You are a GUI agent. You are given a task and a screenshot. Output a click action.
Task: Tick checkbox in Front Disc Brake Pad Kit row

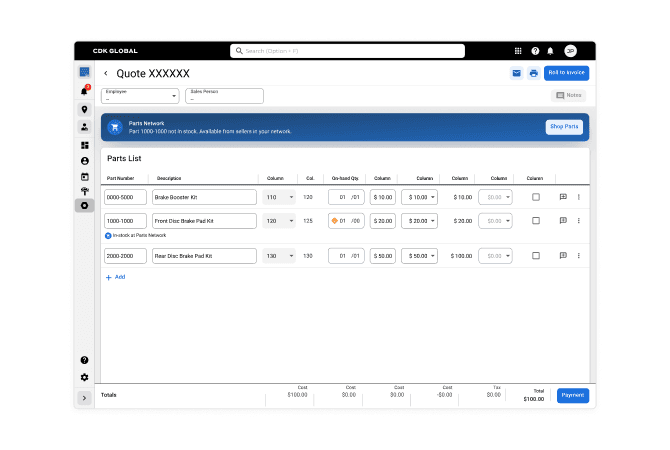click(536, 221)
